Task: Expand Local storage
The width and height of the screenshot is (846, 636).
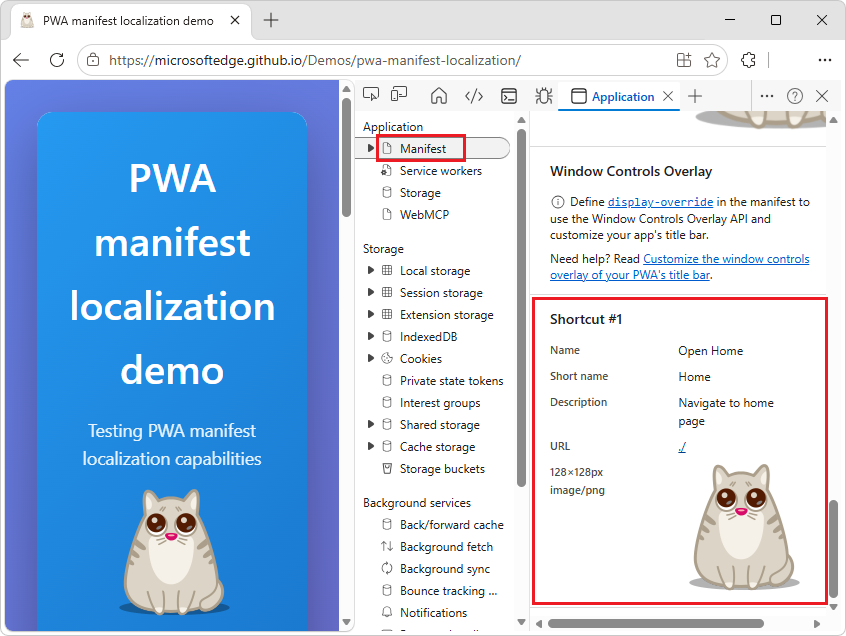Action: click(x=370, y=270)
